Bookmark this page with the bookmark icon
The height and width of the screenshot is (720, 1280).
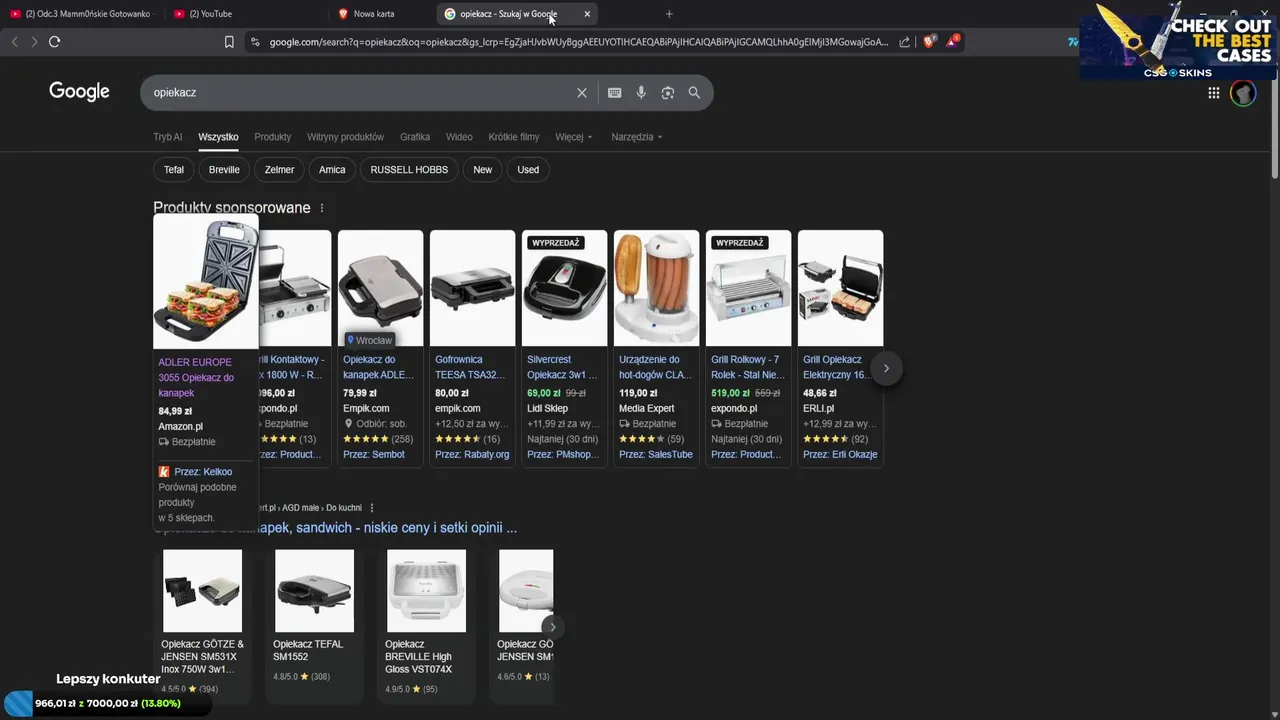click(x=229, y=42)
